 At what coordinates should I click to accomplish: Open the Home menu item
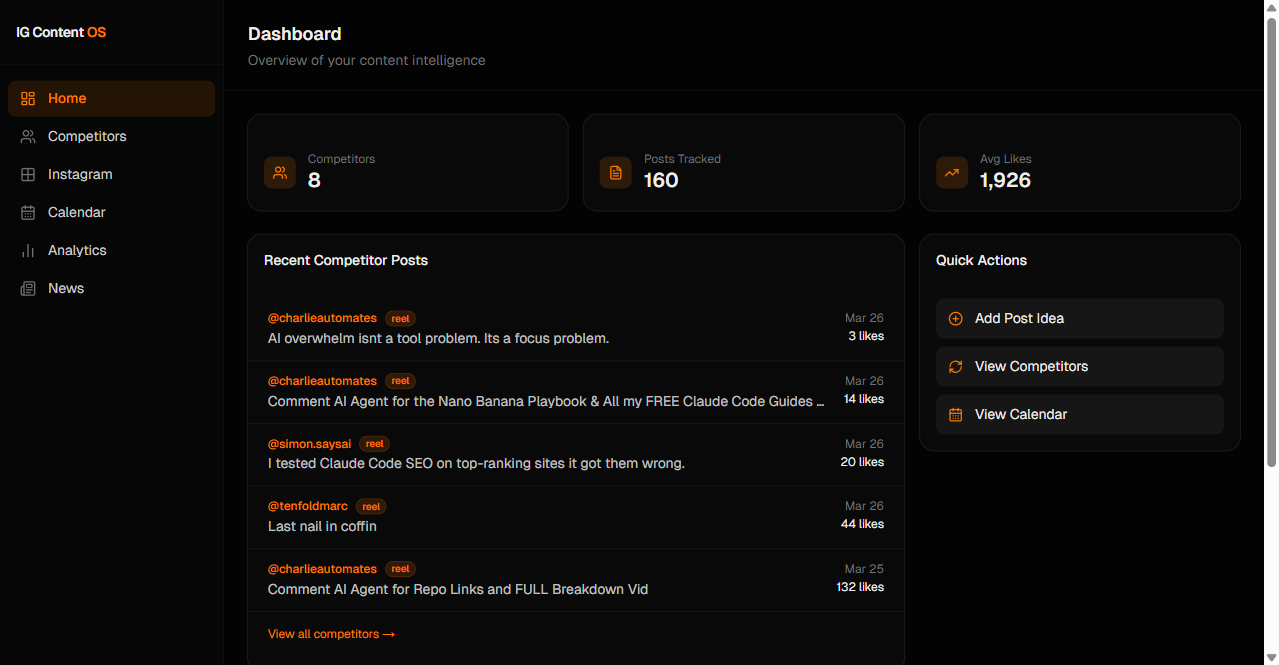(x=111, y=98)
